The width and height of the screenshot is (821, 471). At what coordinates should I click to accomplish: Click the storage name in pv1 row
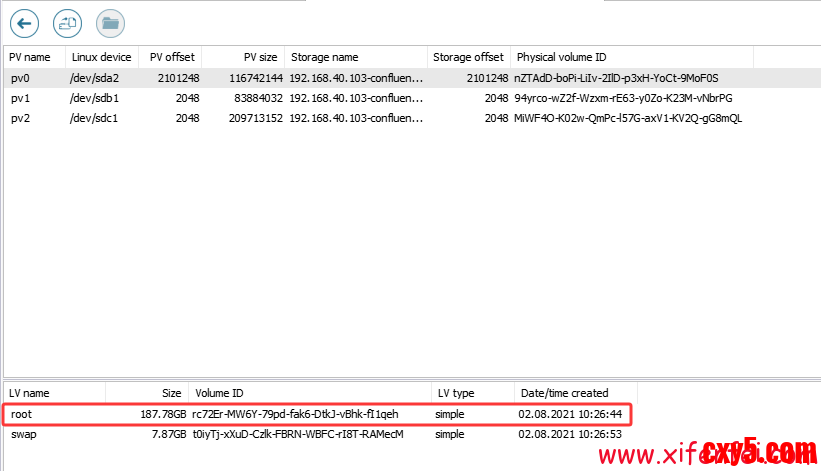click(x=356, y=98)
